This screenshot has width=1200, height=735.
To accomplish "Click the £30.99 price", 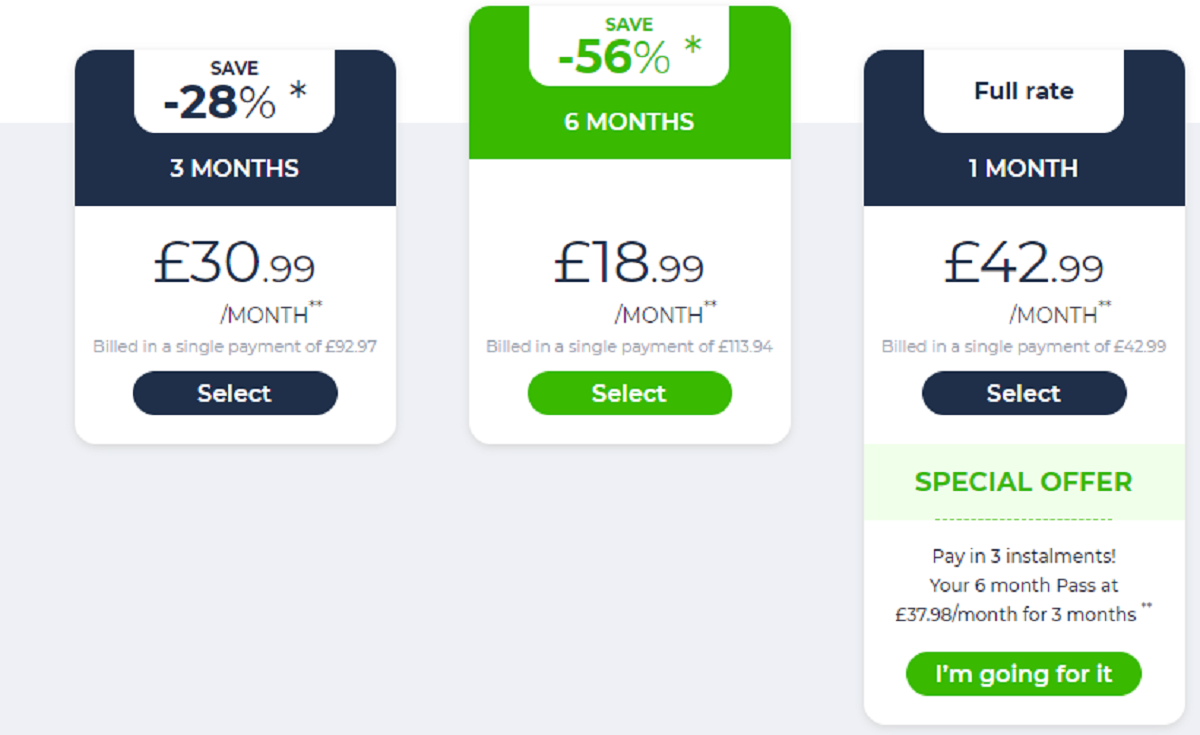I will (x=234, y=264).
